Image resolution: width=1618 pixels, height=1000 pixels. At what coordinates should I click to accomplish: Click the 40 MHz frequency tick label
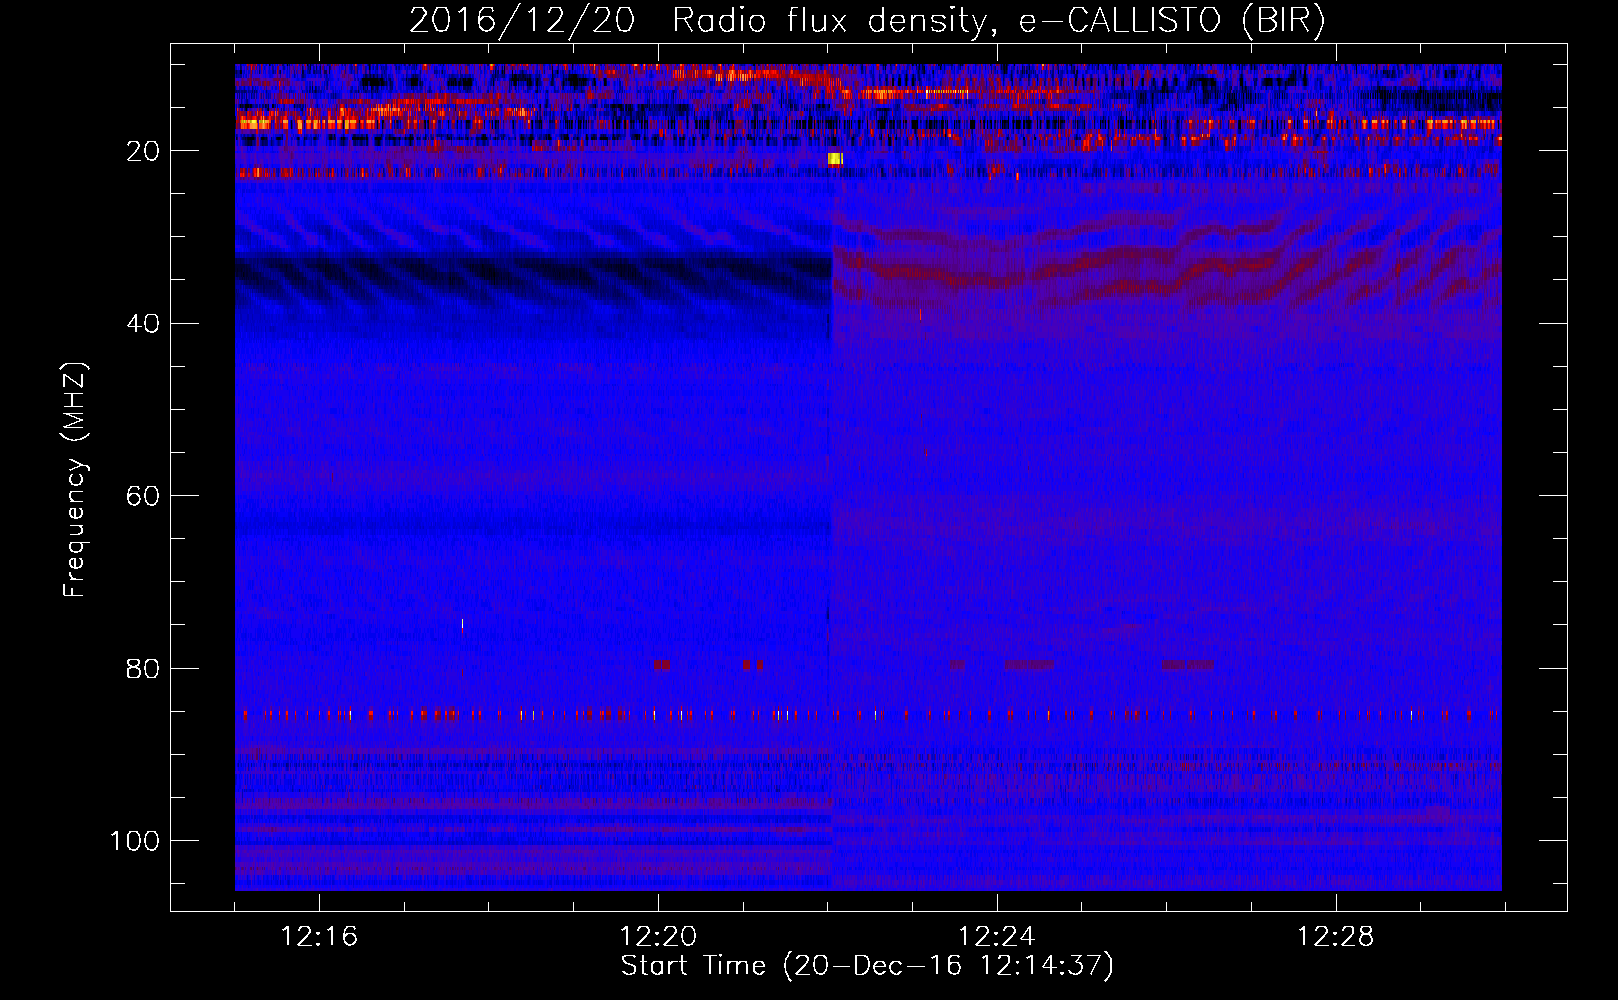[x=144, y=324]
